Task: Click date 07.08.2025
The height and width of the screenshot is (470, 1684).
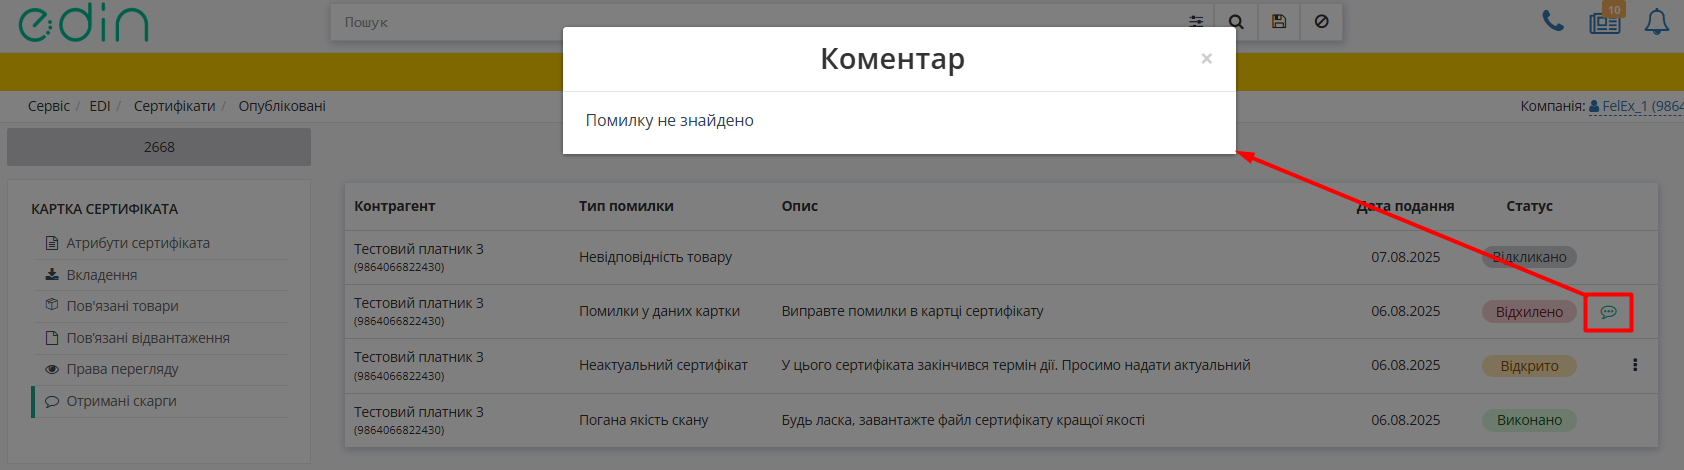Action: pos(1405,257)
